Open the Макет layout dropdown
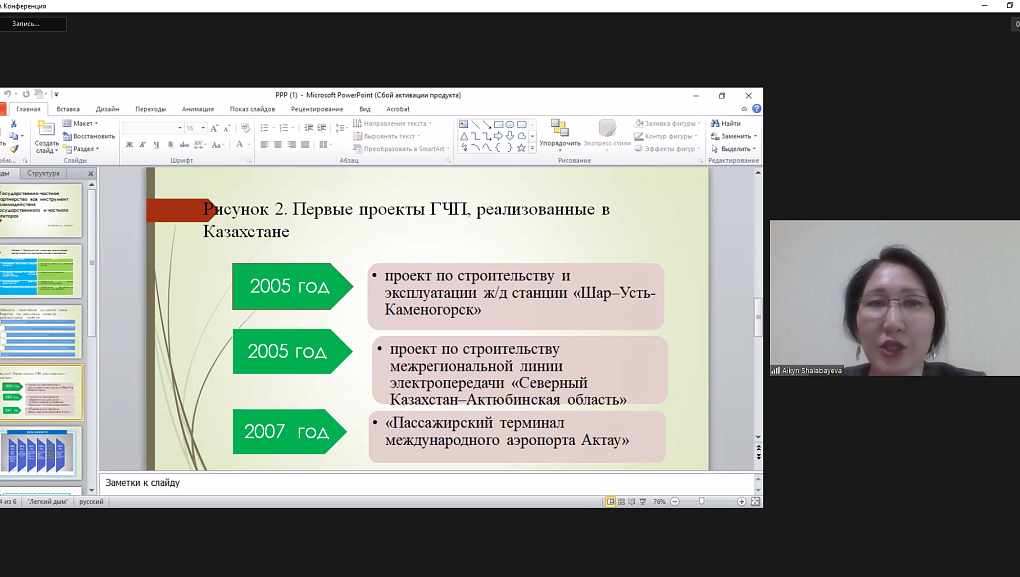 pos(81,123)
